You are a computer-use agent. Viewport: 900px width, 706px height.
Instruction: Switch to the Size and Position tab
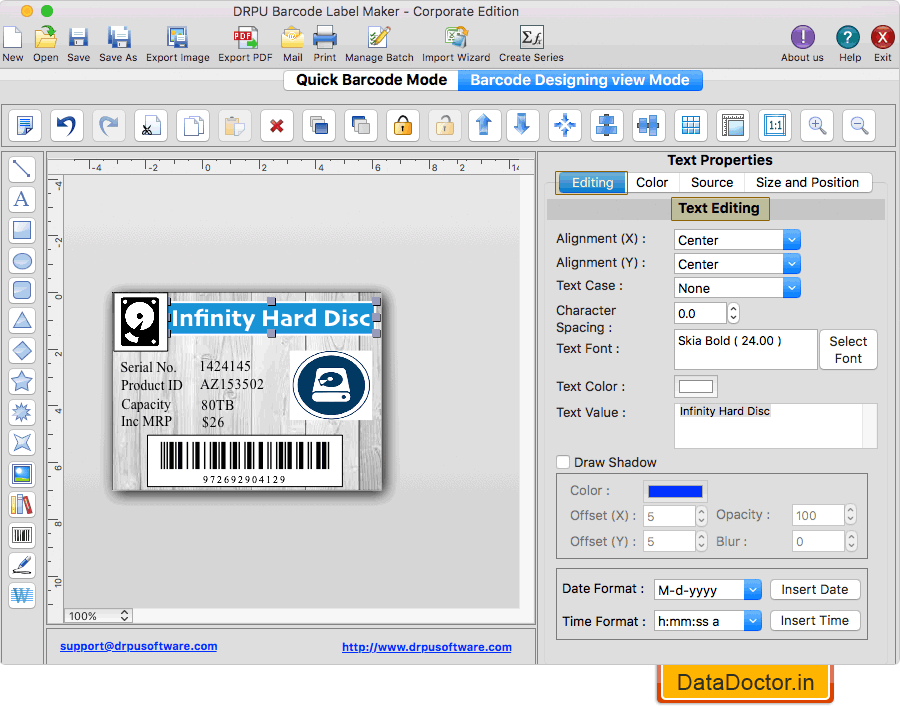click(807, 183)
